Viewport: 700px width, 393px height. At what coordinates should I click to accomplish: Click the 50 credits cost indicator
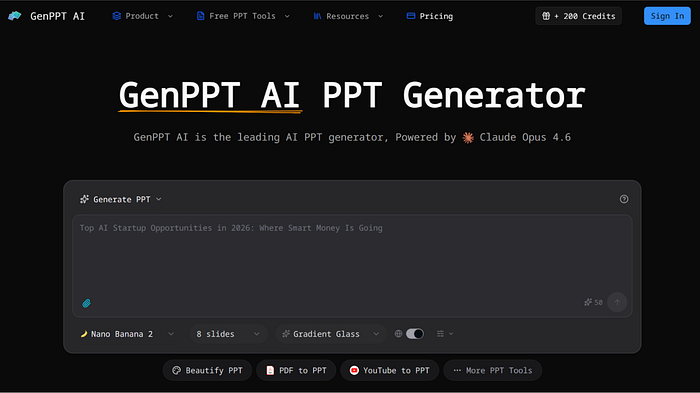(593, 302)
